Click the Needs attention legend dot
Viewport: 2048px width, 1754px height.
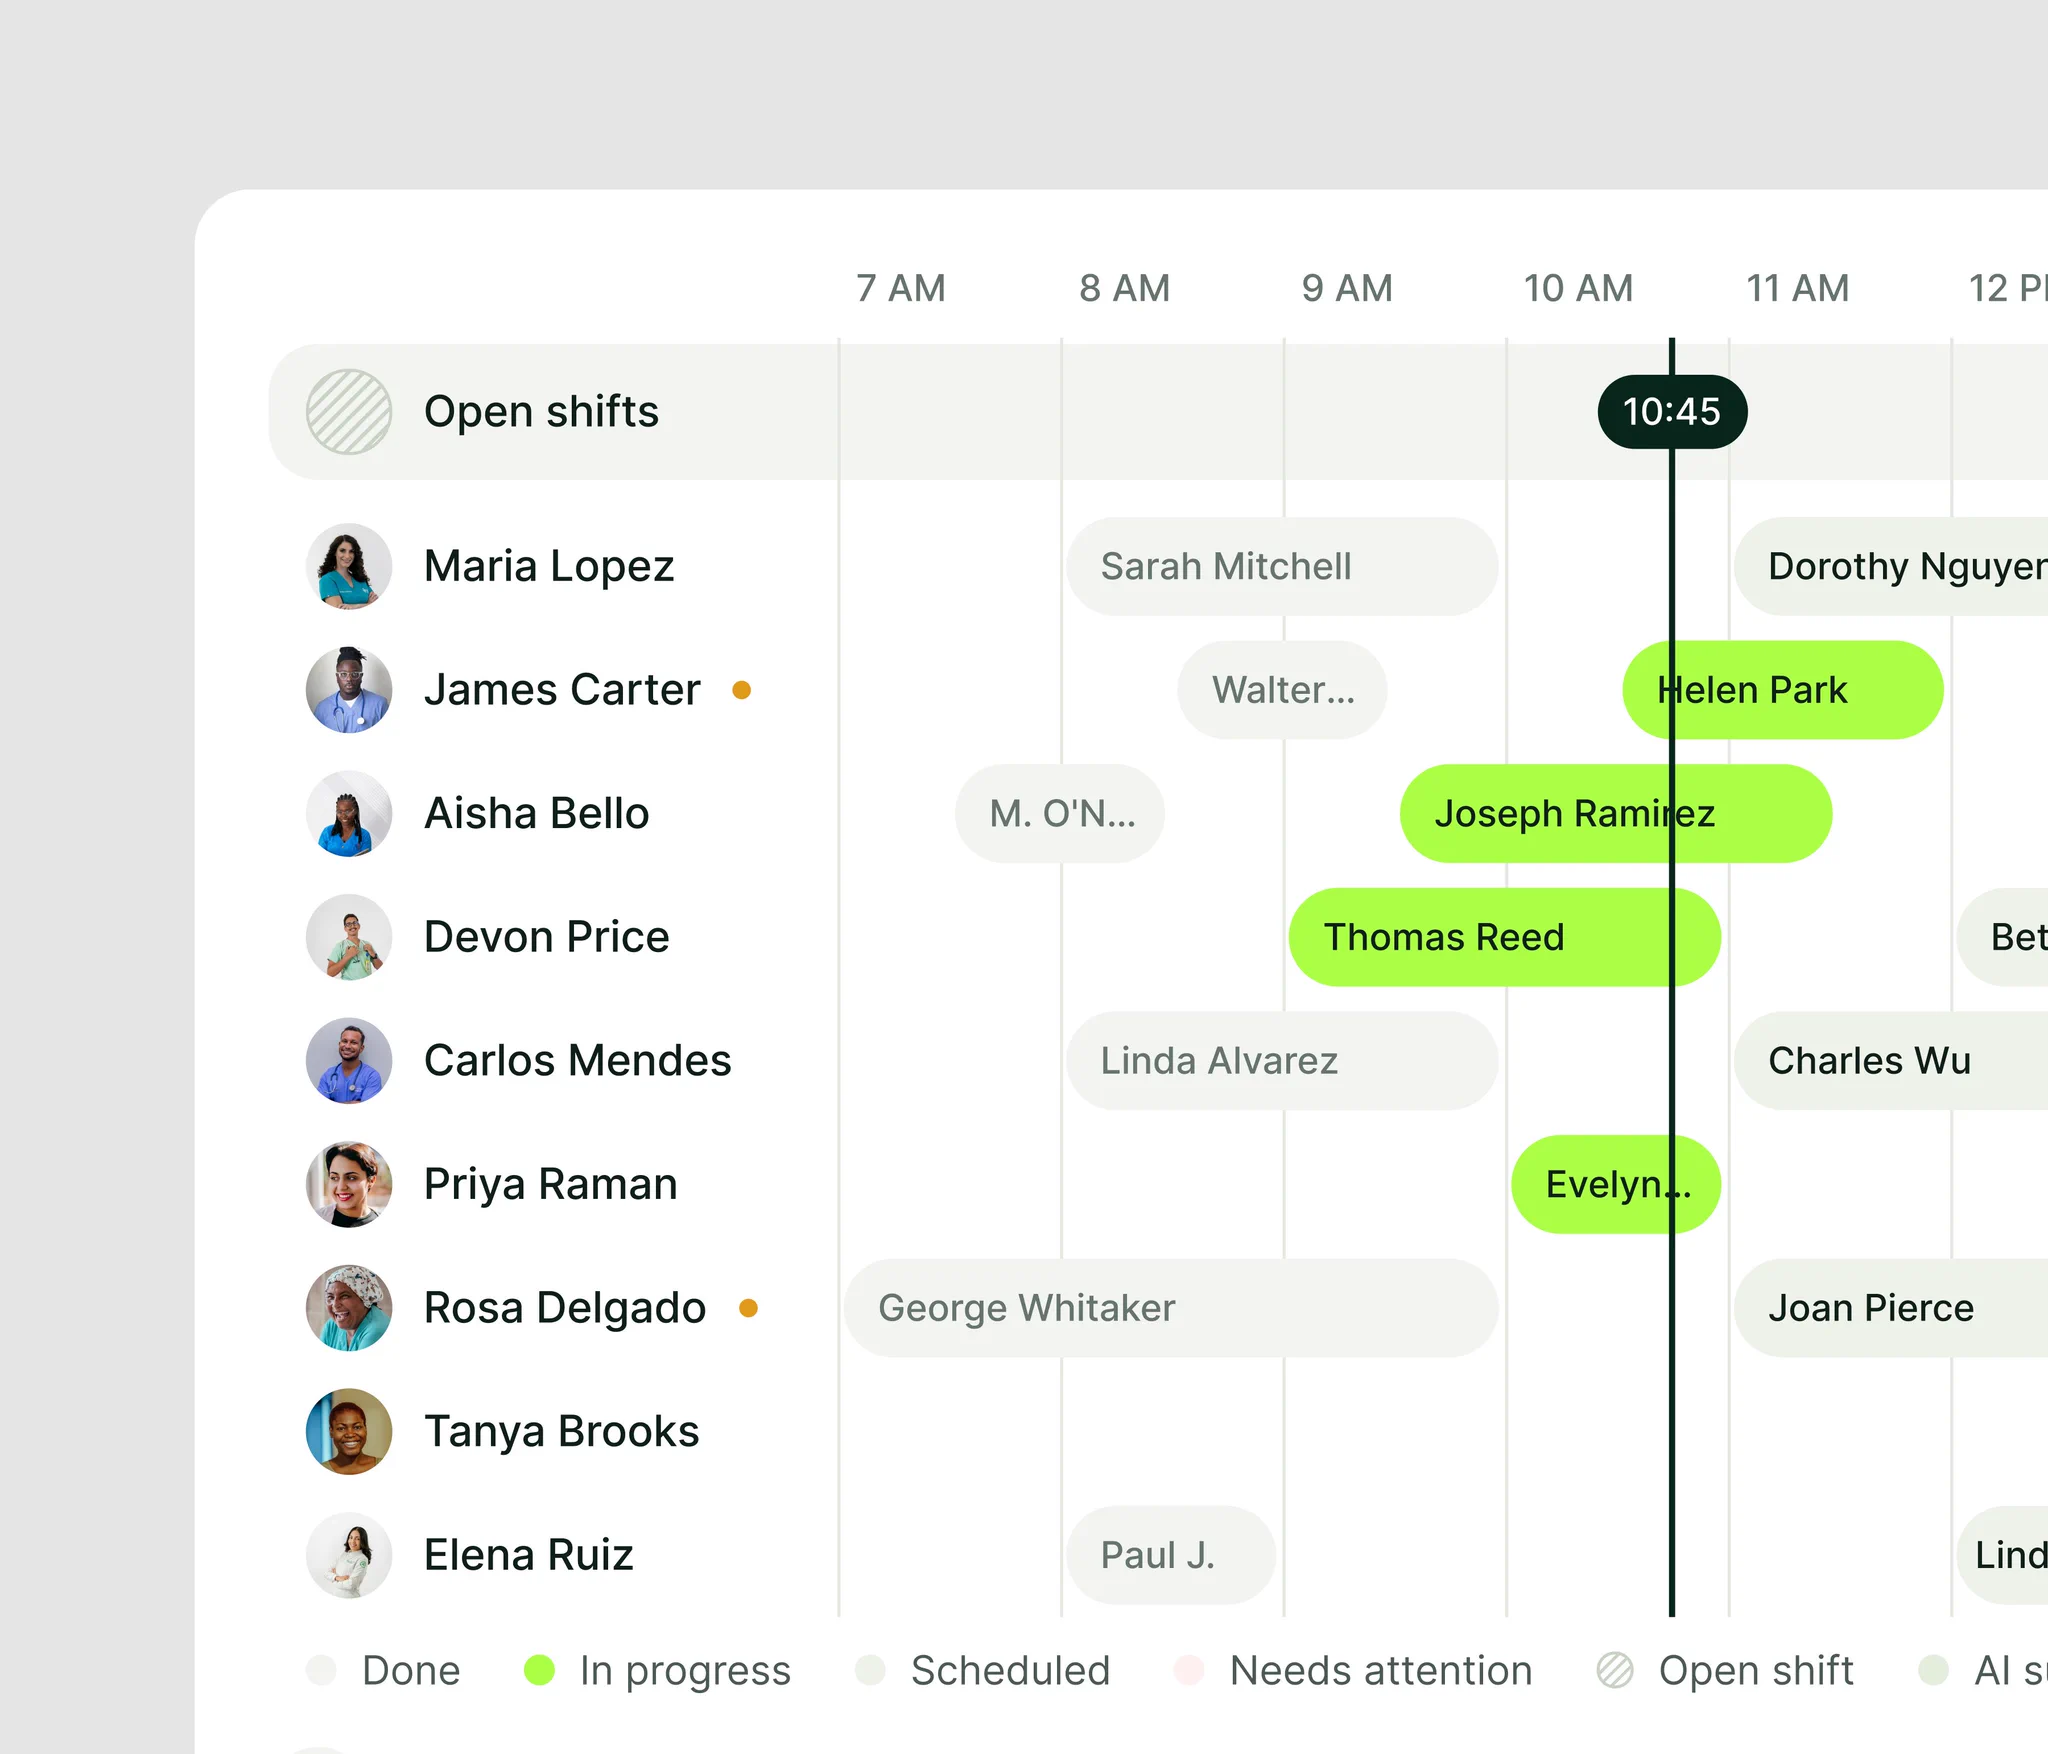[1189, 1670]
